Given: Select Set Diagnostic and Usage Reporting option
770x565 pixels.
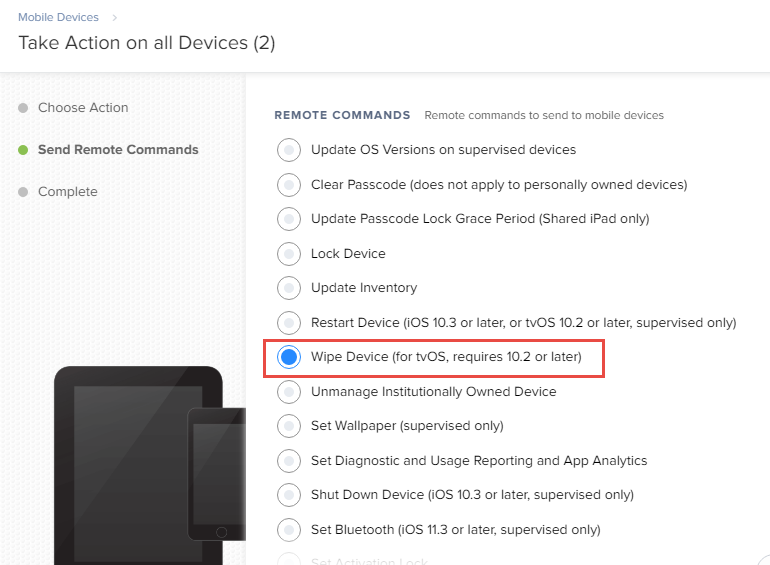Looking at the screenshot, I should tap(289, 461).
